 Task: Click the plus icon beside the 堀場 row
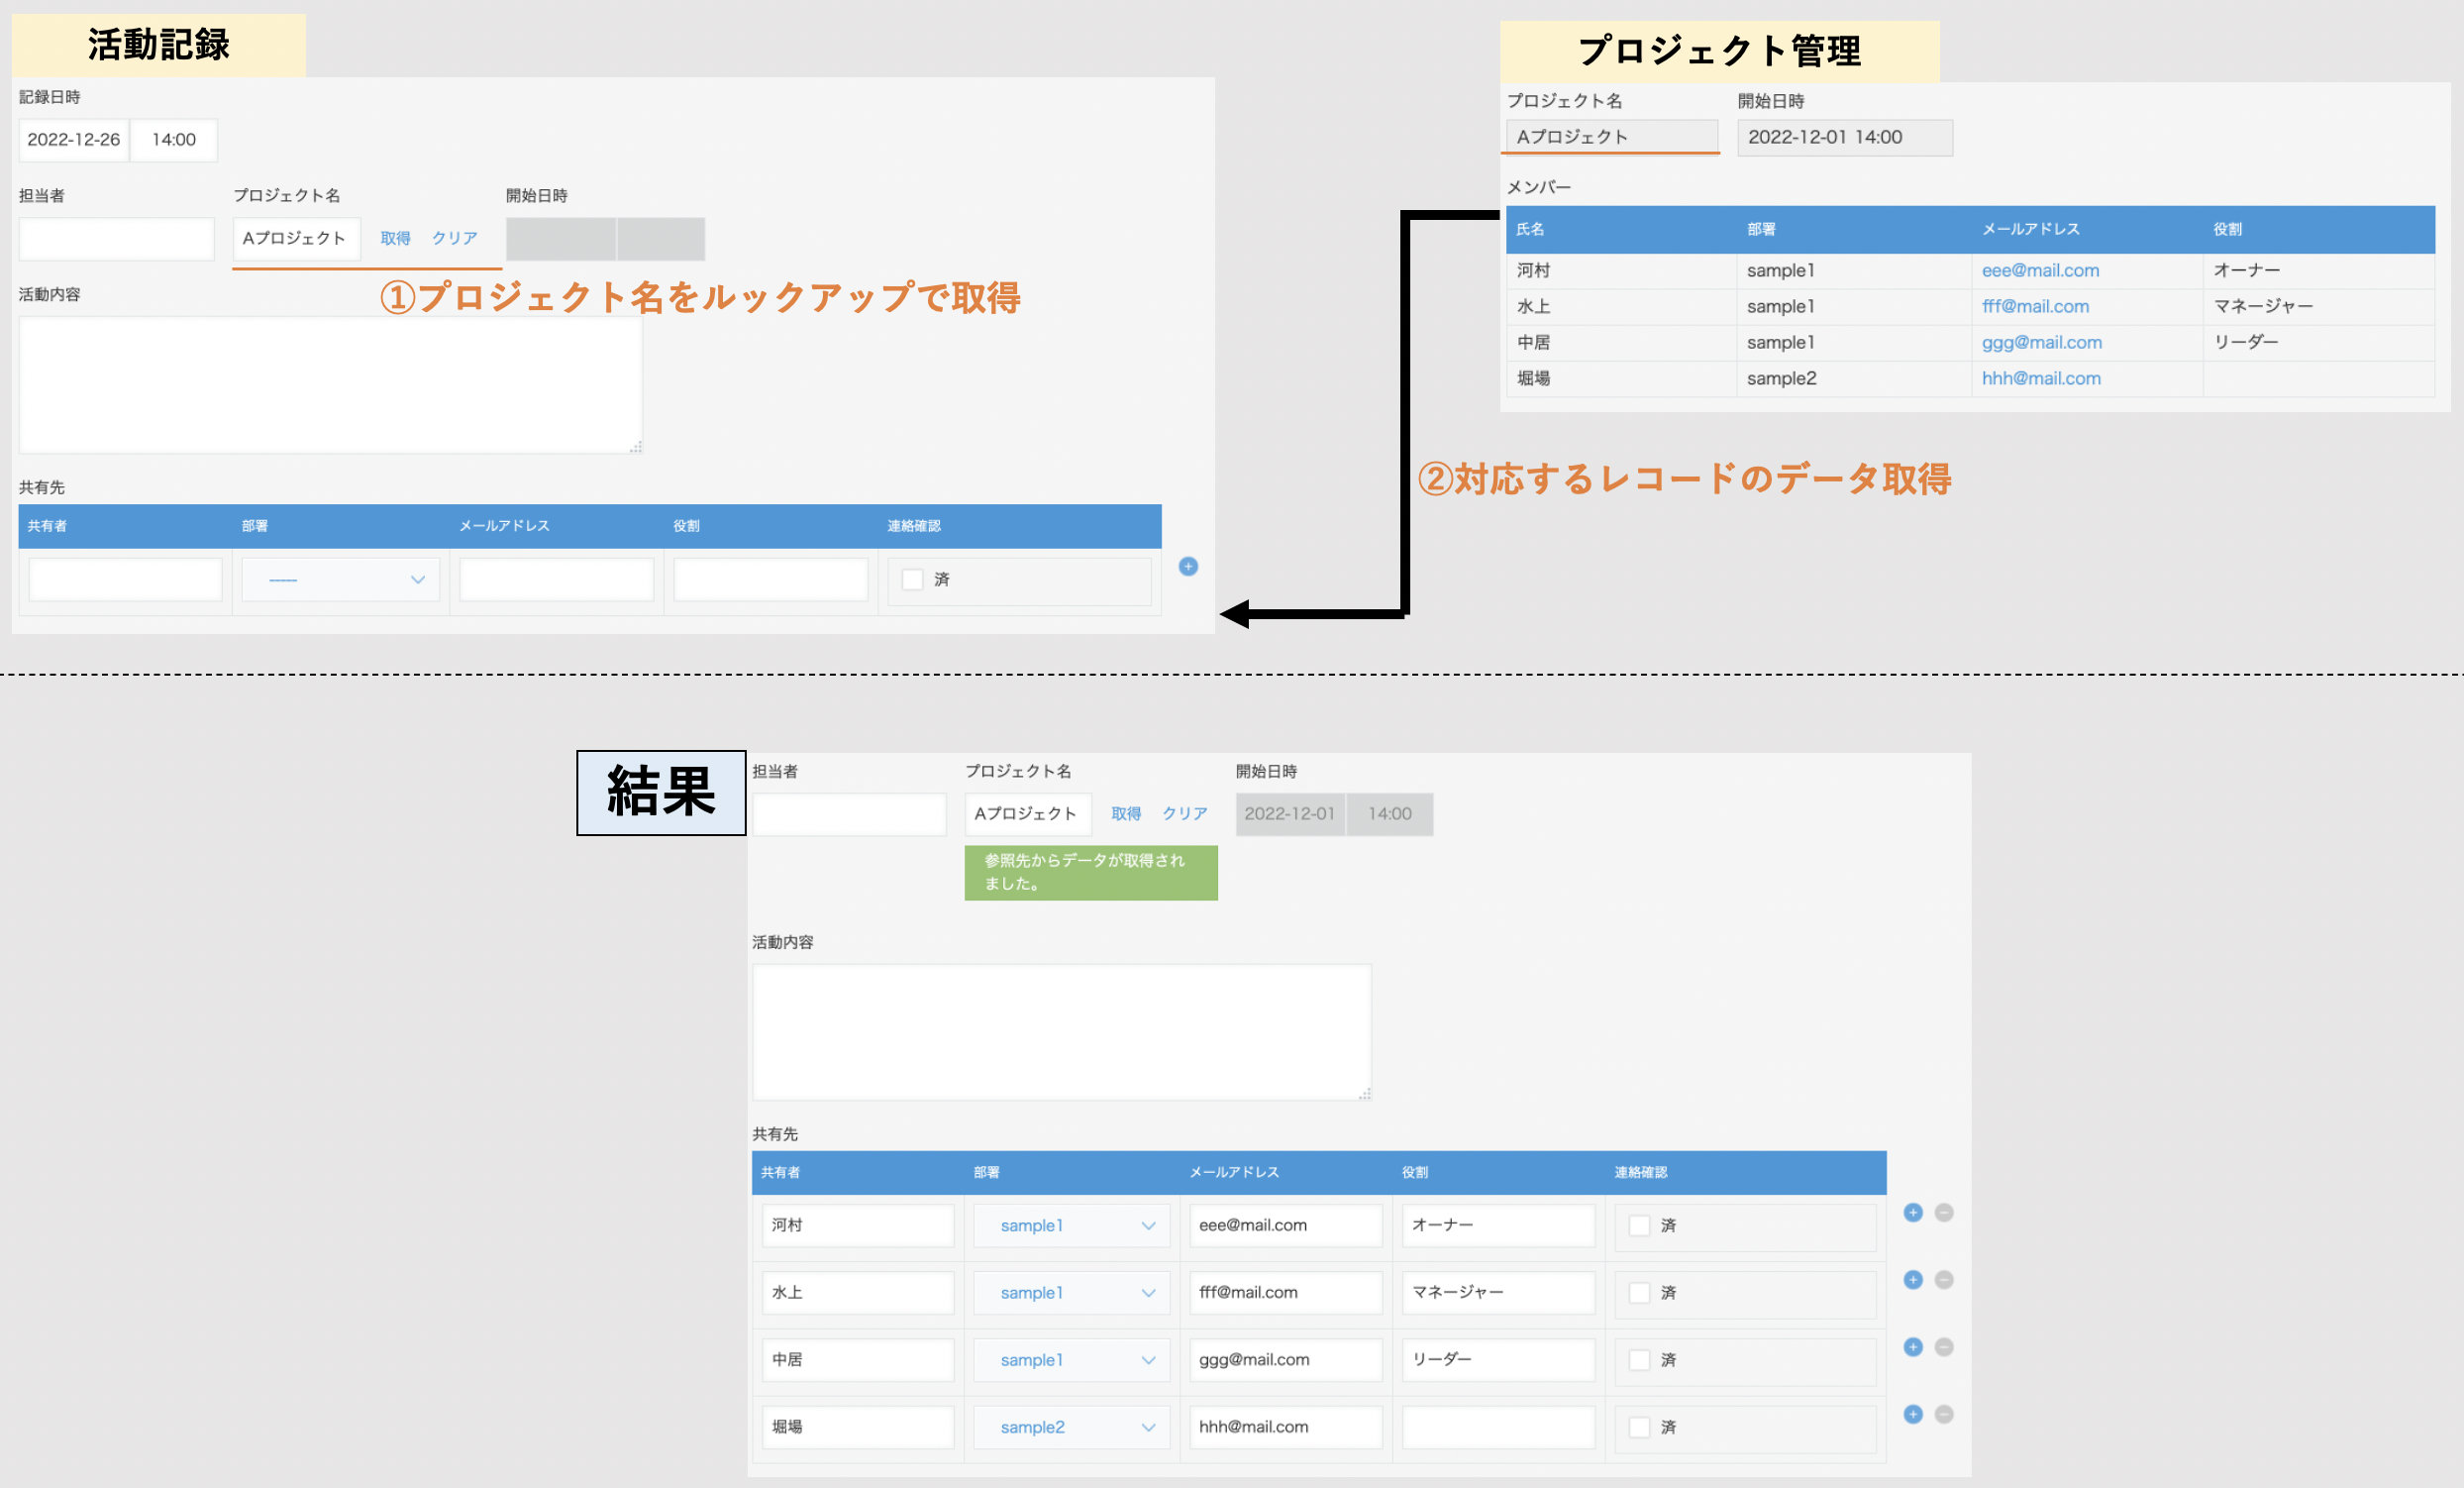tap(1913, 1413)
